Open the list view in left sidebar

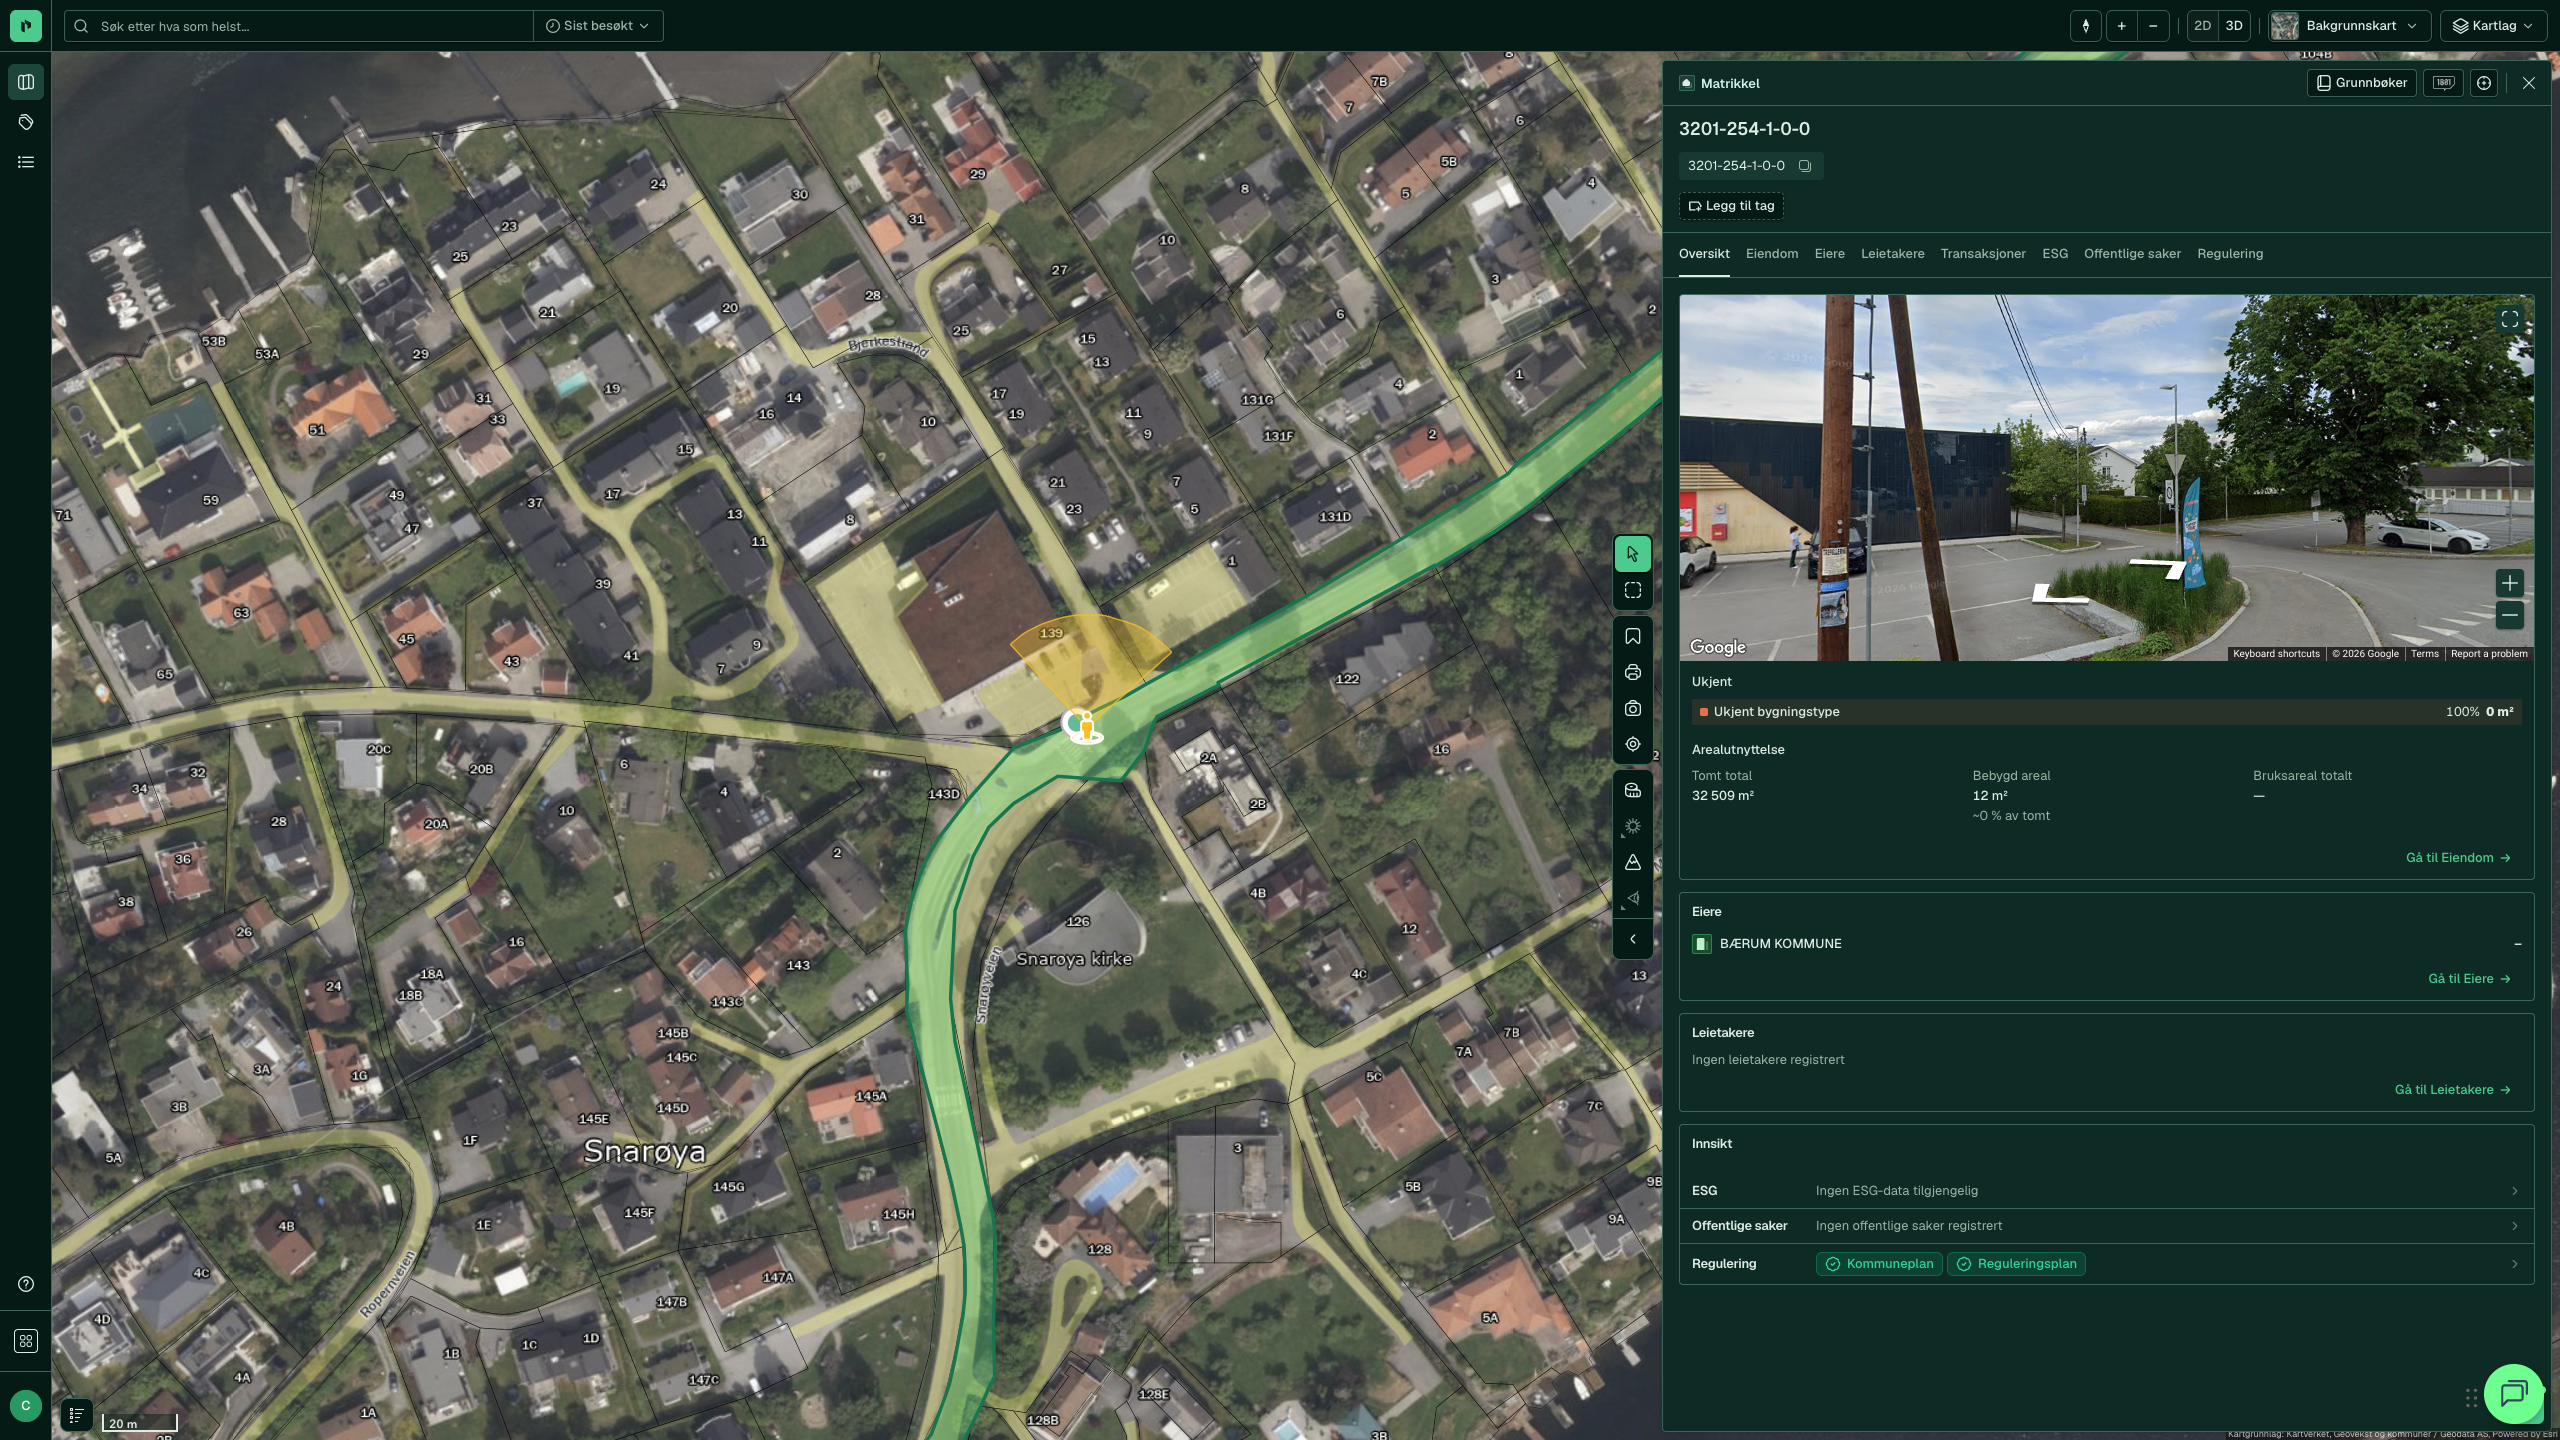26,162
